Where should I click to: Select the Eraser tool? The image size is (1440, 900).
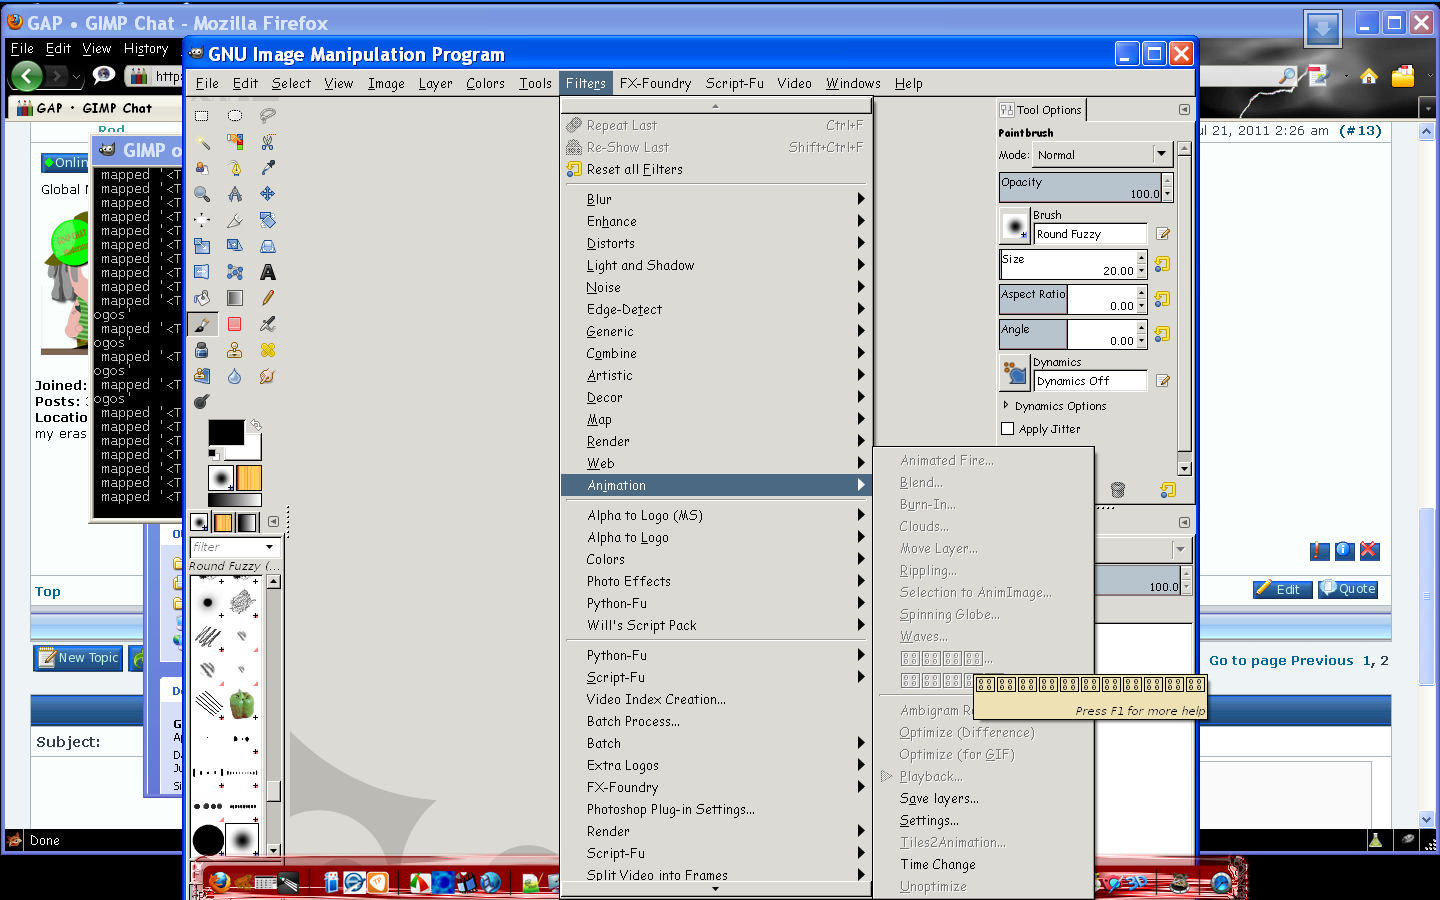[235, 324]
